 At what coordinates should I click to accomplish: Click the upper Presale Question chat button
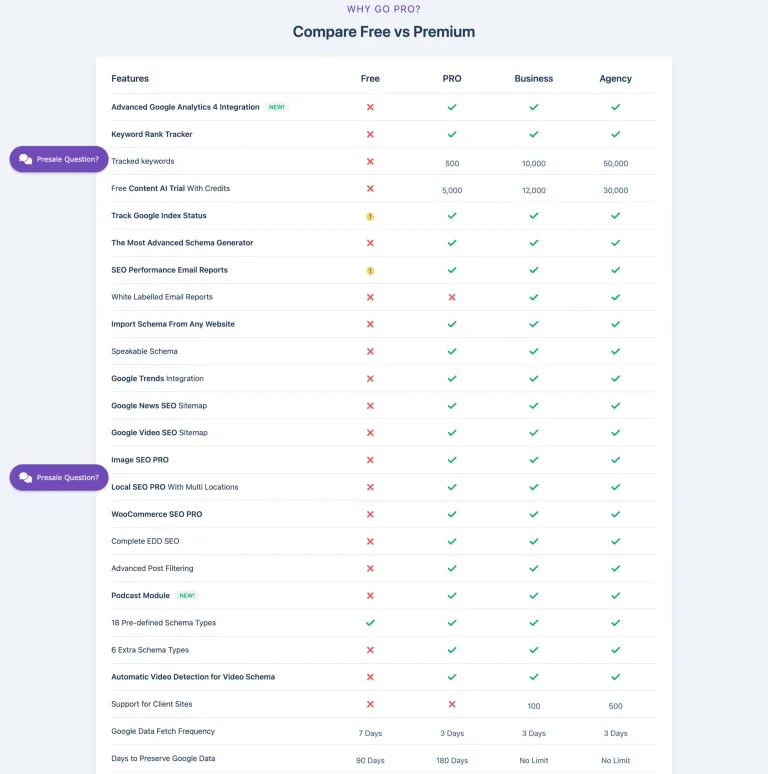(59, 159)
